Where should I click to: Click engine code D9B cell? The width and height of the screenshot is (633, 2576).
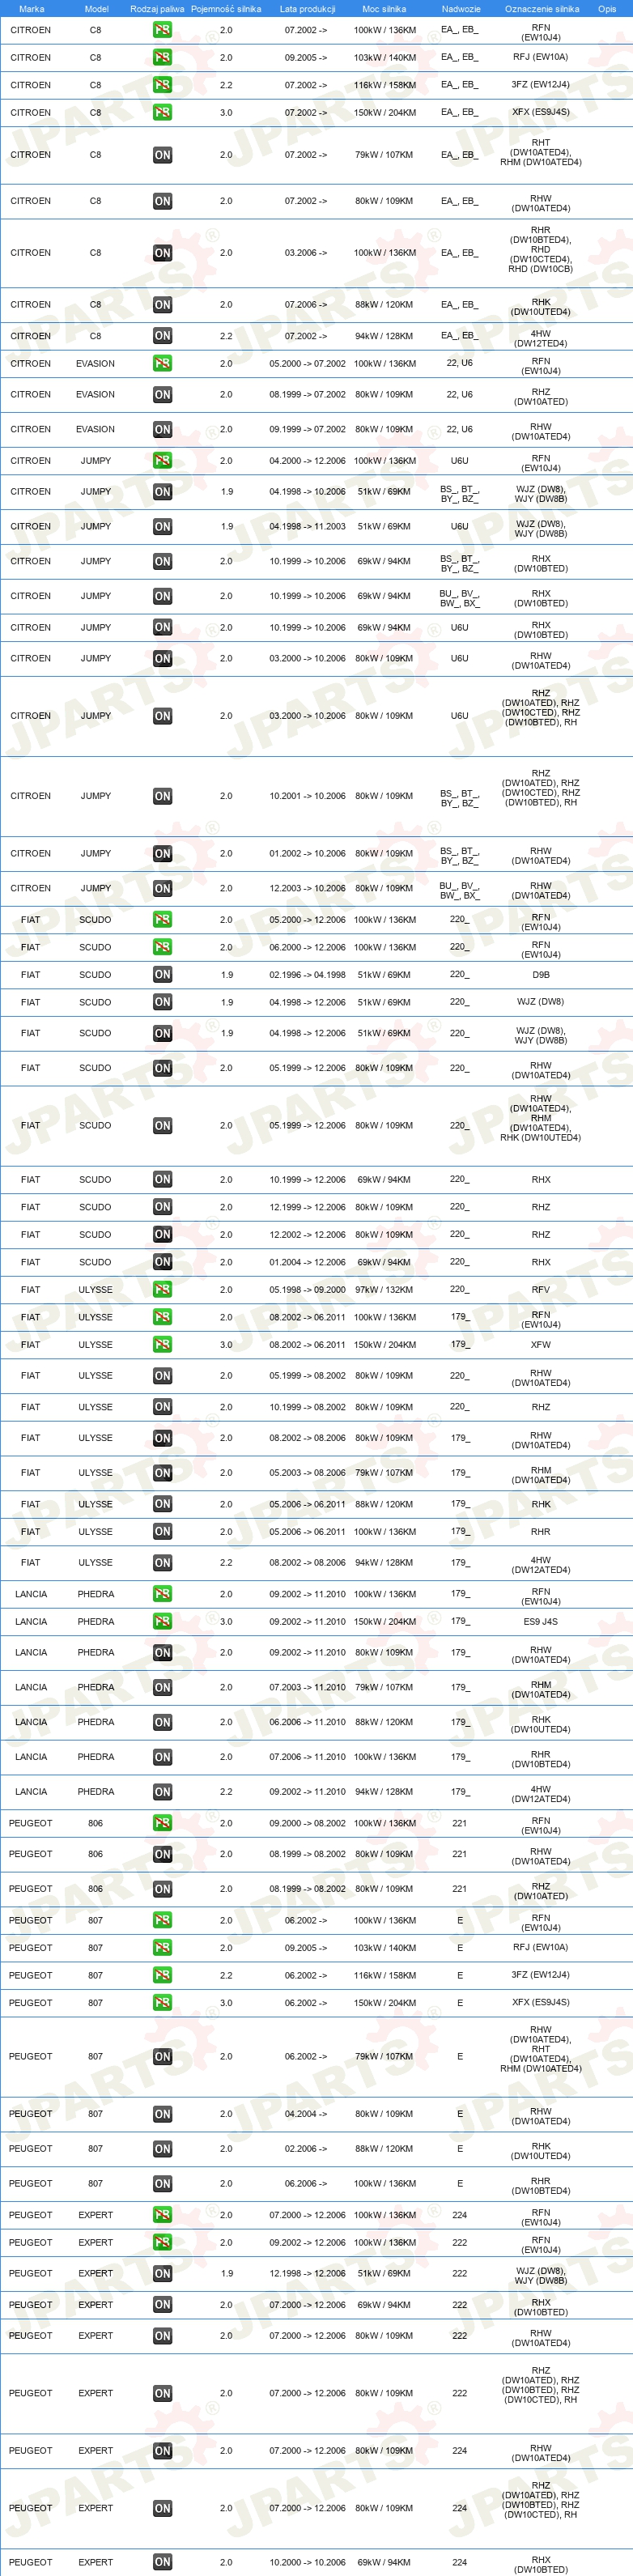pyautogui.click(x=541, y=974)
